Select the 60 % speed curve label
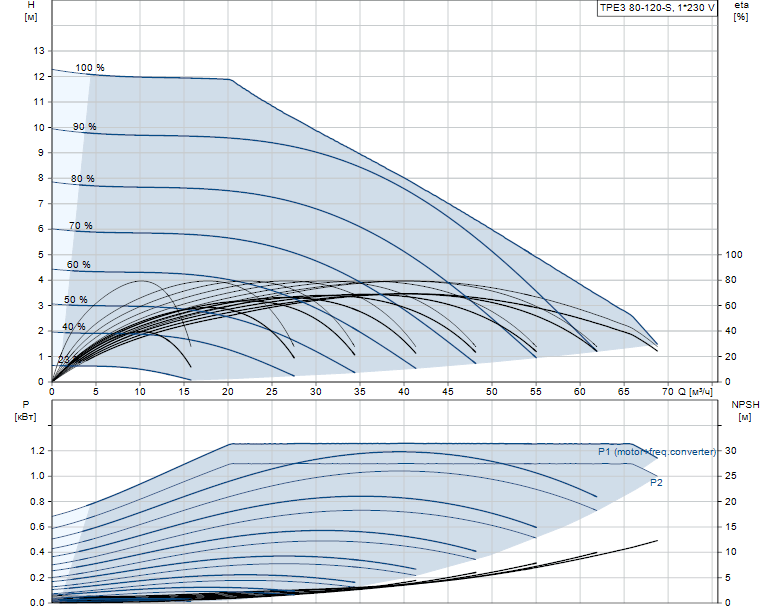 pyautogui.click(x=78, y=265)
